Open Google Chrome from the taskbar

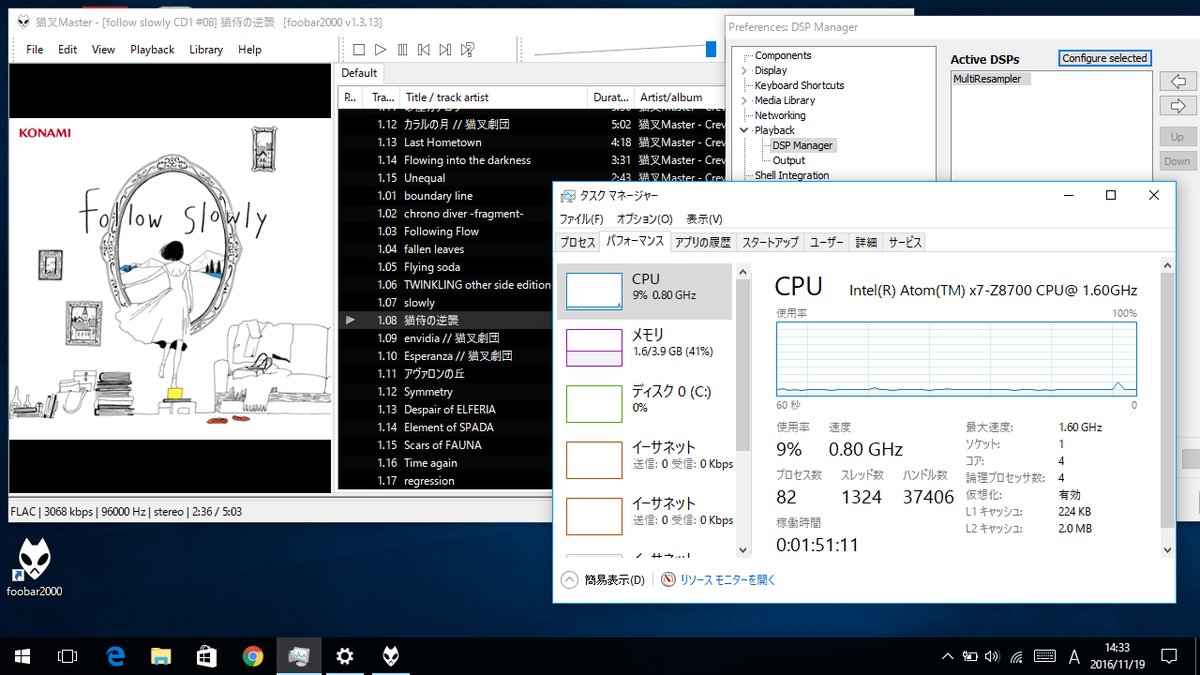click(253, 656)
